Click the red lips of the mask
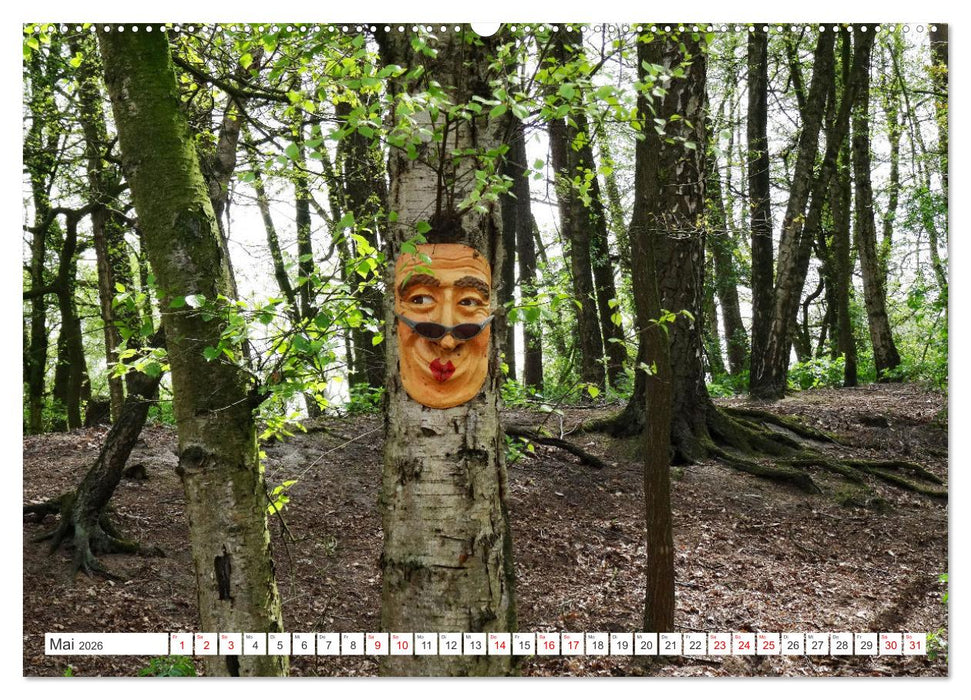Screen dimensions: 971x700 coord(442,370)
